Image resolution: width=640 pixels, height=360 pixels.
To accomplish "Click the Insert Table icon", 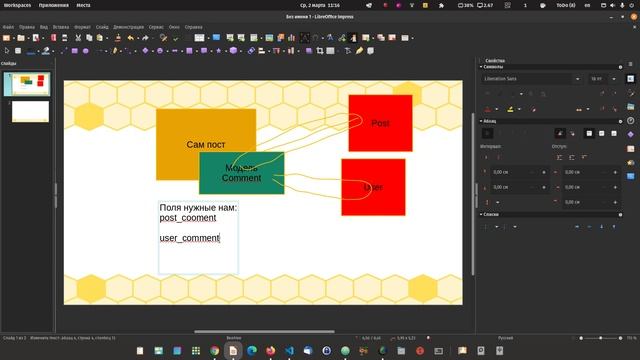I will tap(254, 38).
